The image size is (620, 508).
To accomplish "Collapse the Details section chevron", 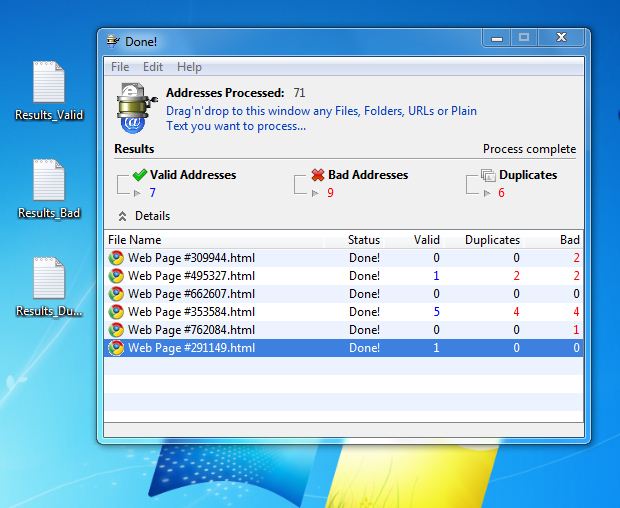I will [x=122, y=216].
